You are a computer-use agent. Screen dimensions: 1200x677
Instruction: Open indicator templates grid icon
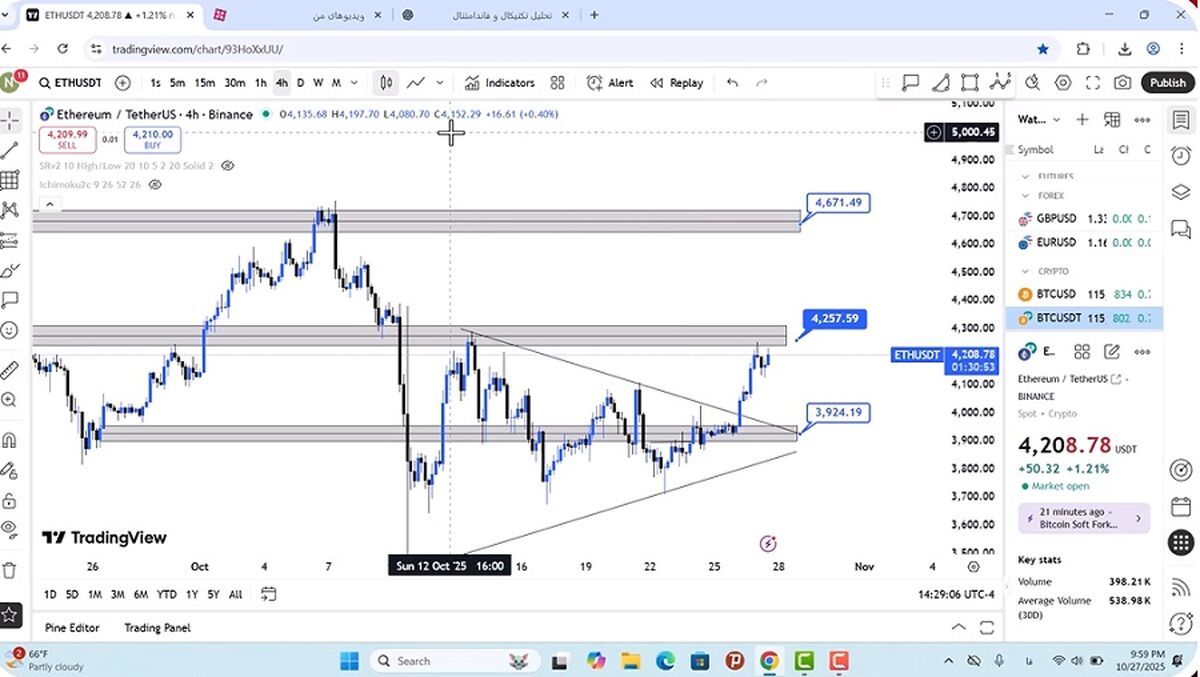pyautogui.click(x=558, y=83)
